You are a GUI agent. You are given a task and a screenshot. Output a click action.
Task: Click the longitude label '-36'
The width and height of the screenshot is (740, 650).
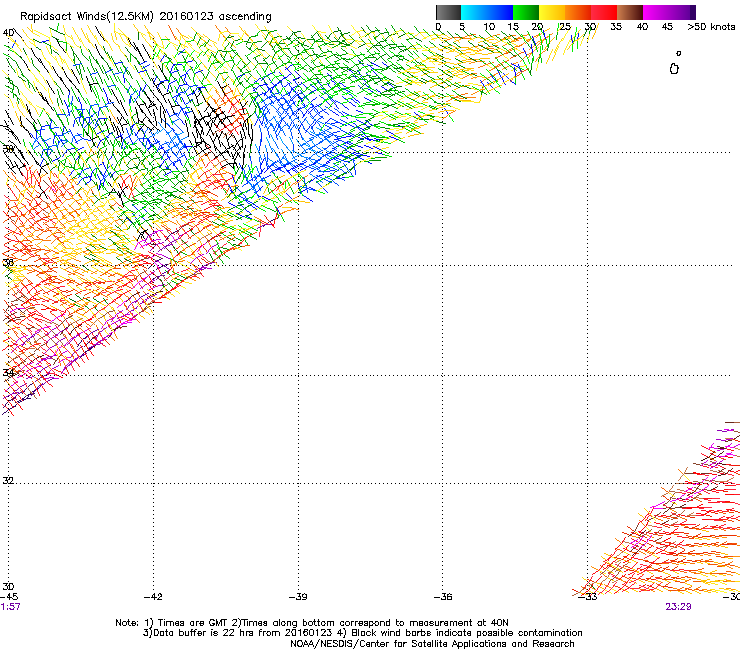tap(443, 597)
